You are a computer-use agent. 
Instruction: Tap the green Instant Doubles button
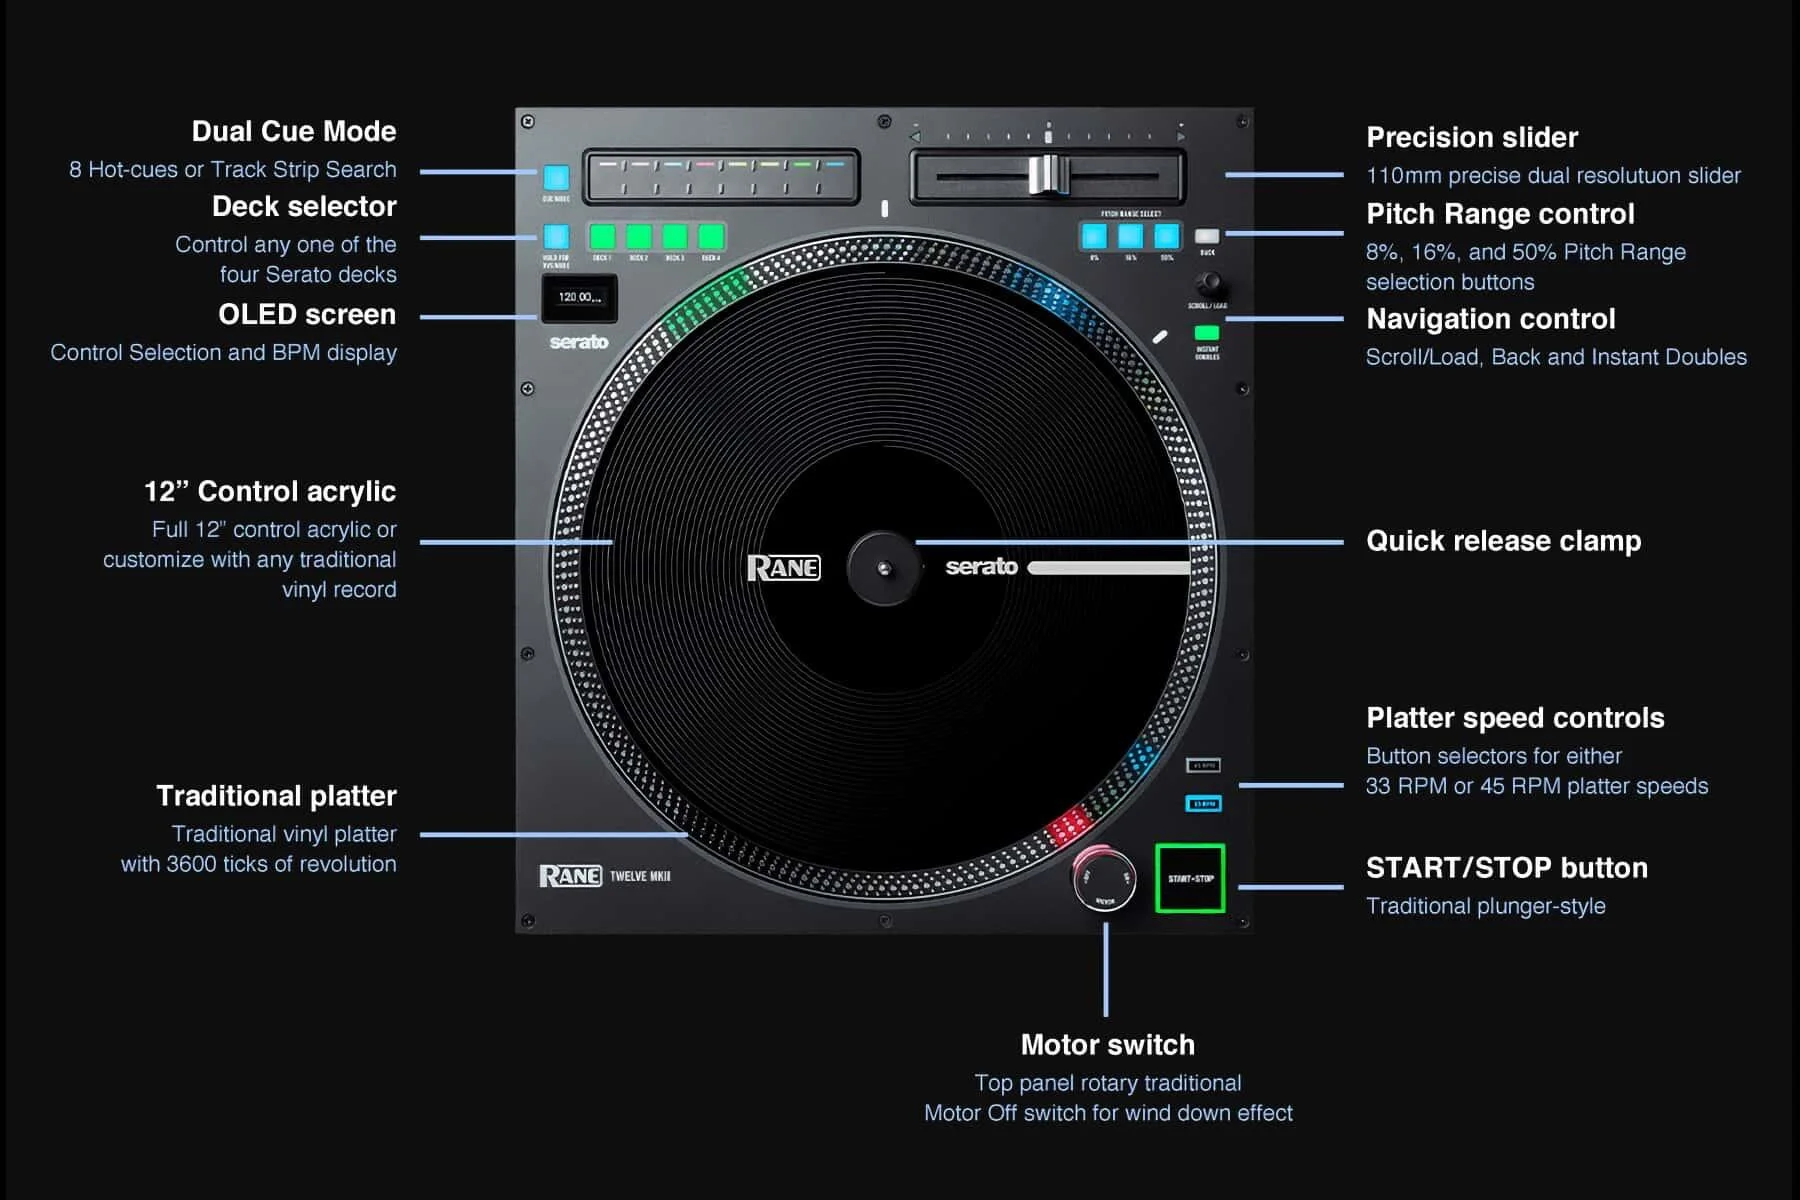(1207, 333)
